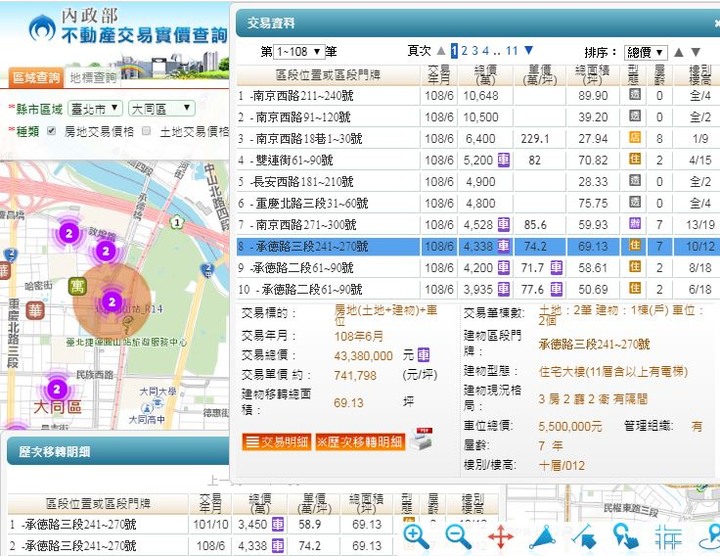Click 單價 column header in 交易資料 table
The width and height of the screenshot is (720, 556).
click(540, 75)
